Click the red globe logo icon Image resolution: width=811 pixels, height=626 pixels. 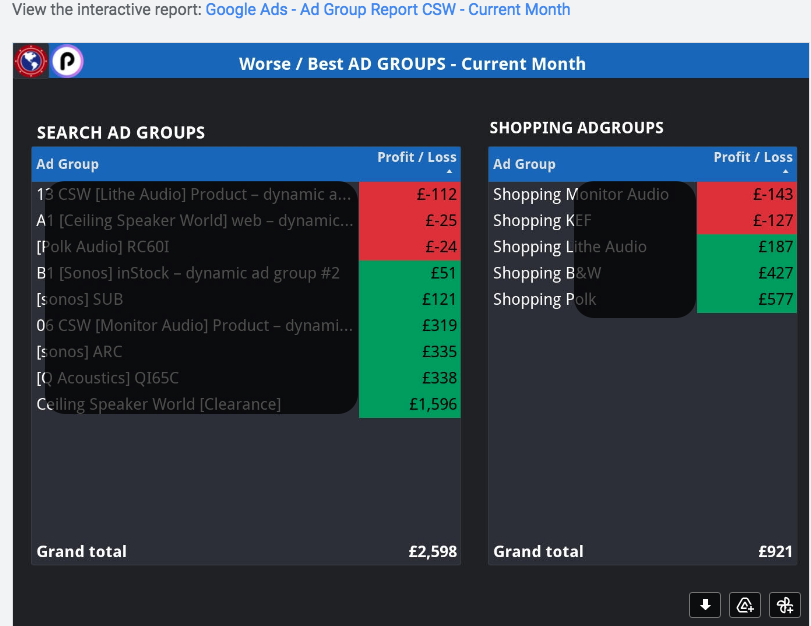click(31, 62)
